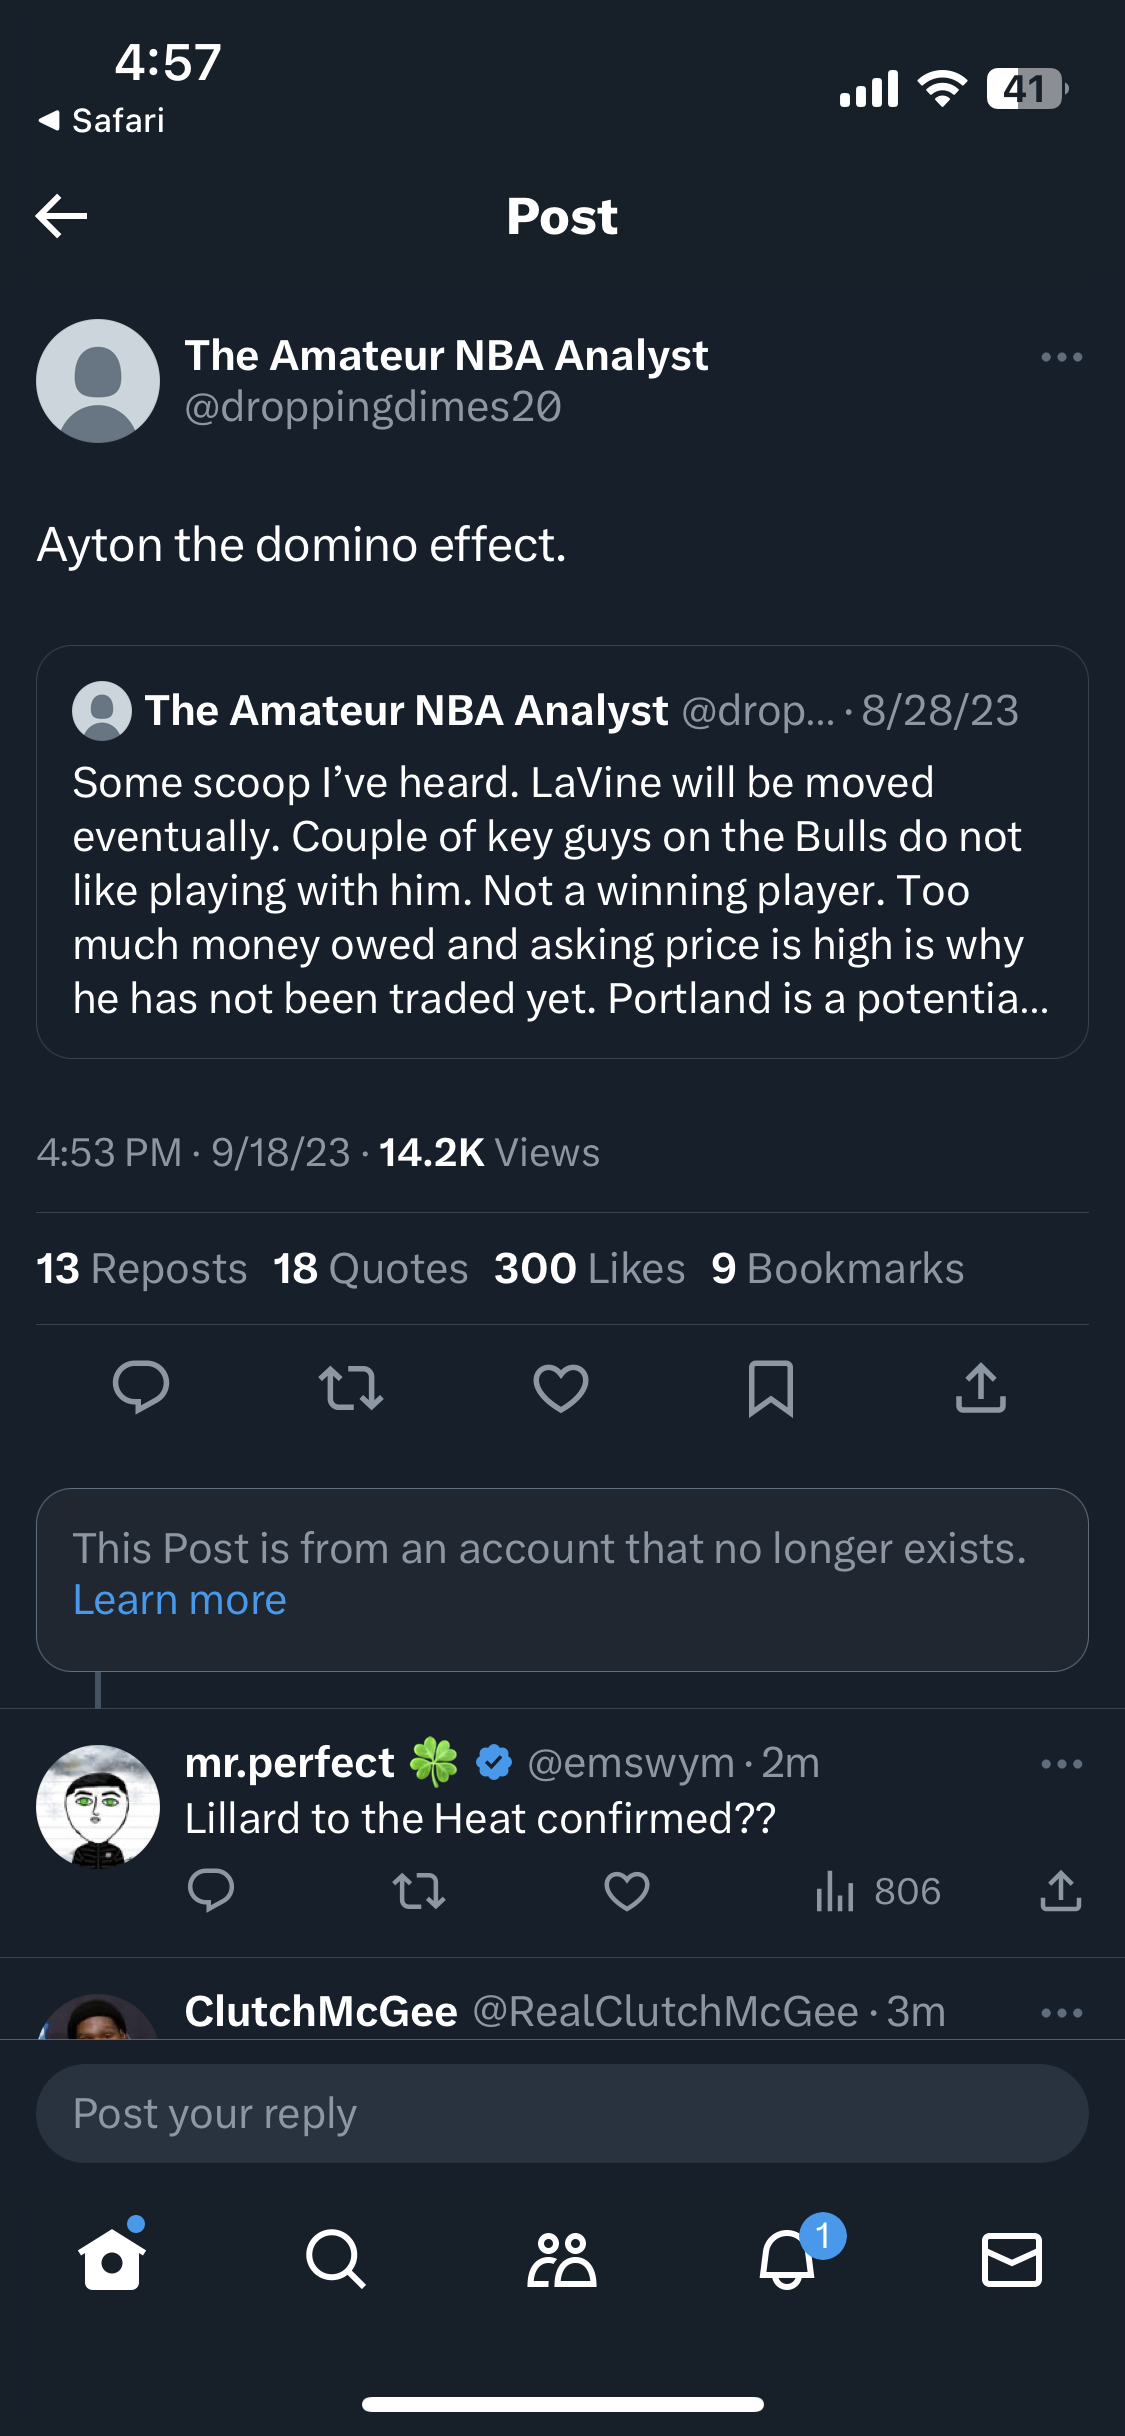View analytics for mr.perfect's reply
This screenshot has height=2436, width=1125.
877,1891
